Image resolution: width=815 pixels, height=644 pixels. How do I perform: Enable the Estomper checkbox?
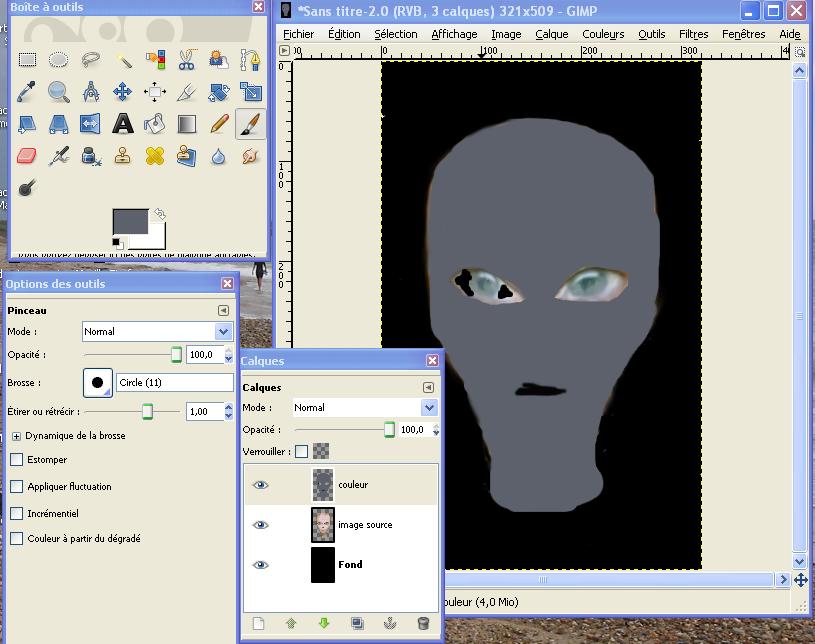click(x=16, y=460)
